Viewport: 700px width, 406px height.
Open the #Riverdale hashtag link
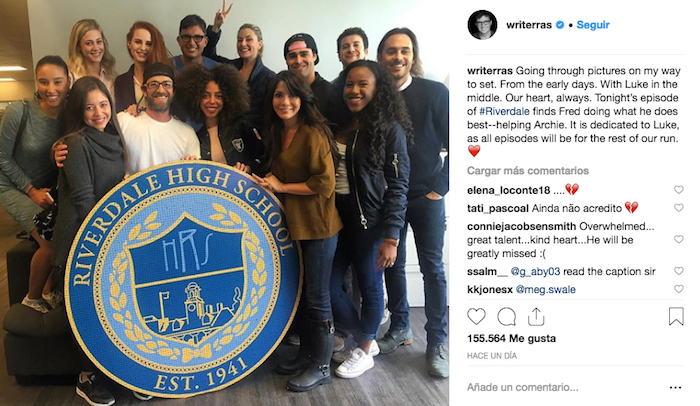pyautogui.click(x=504, y=111)
